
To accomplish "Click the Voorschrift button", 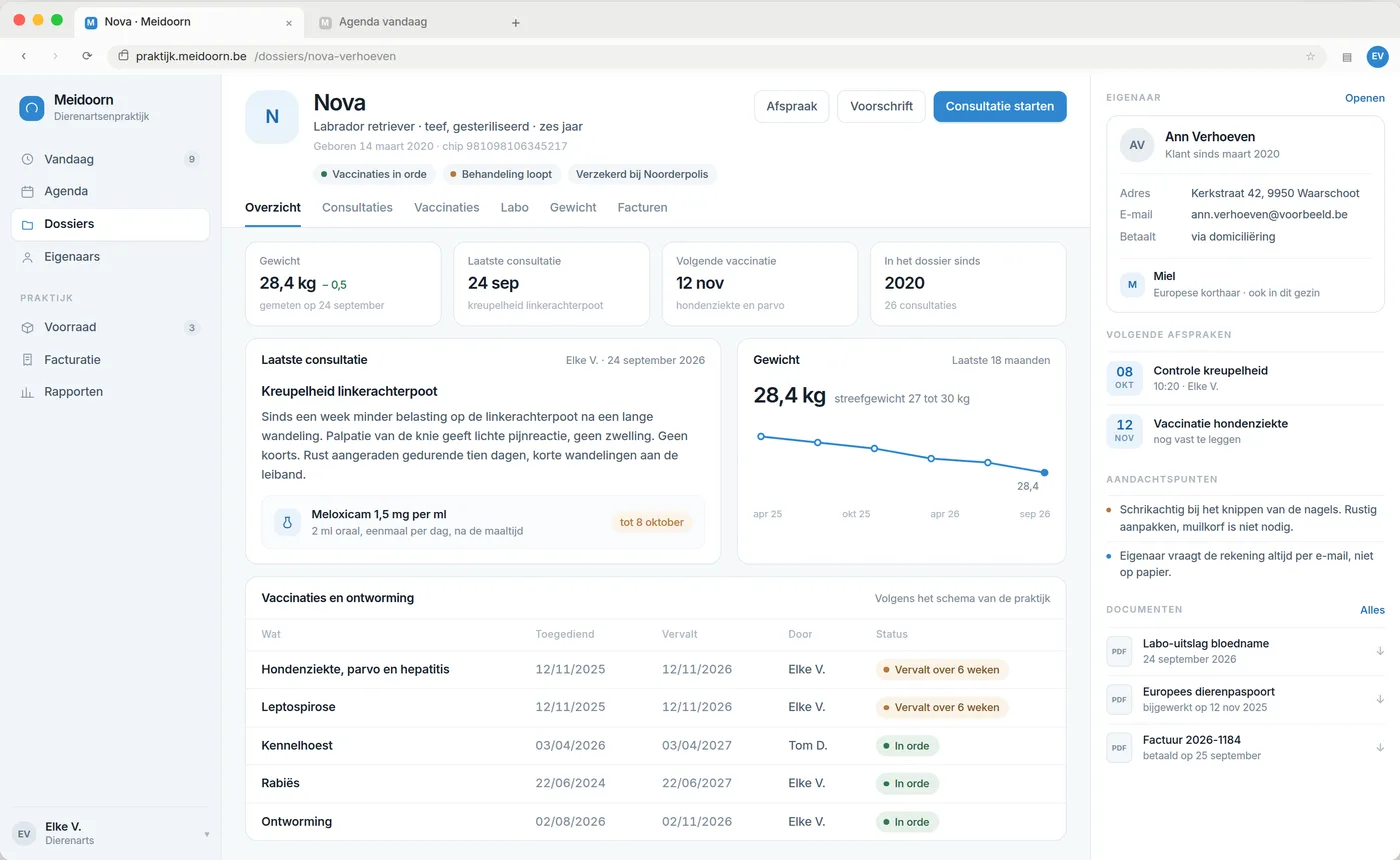I will pyautogui.click(x=881, y=106).
